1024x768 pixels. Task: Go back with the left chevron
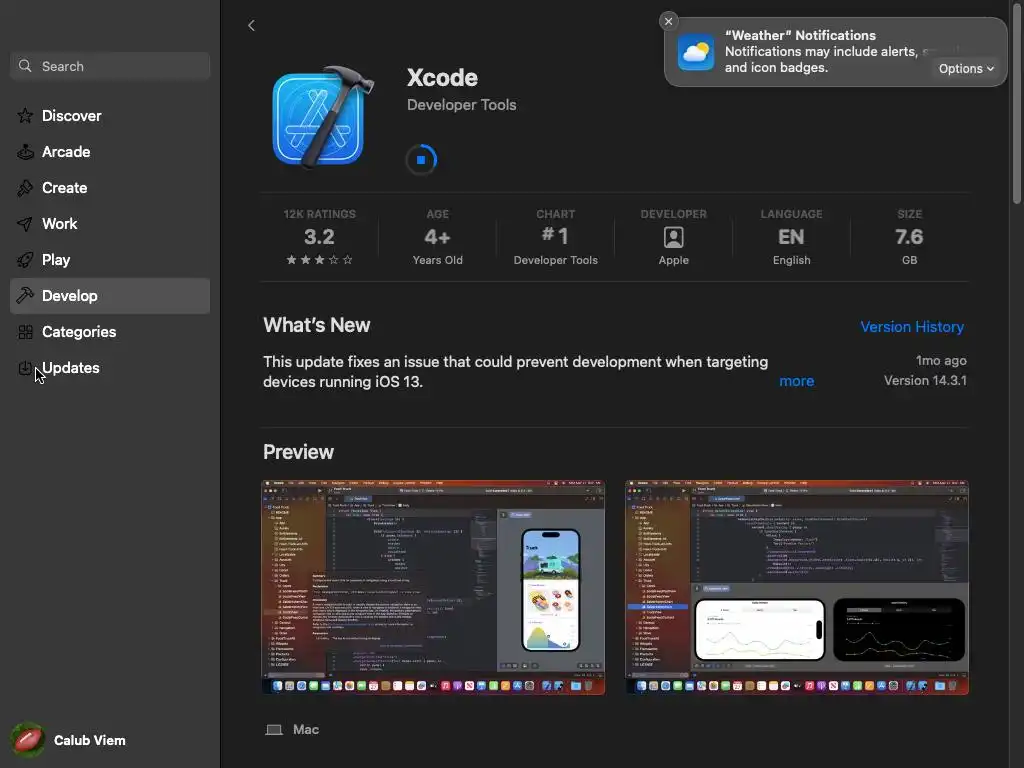pyautogui.click(x=251, y=25)
